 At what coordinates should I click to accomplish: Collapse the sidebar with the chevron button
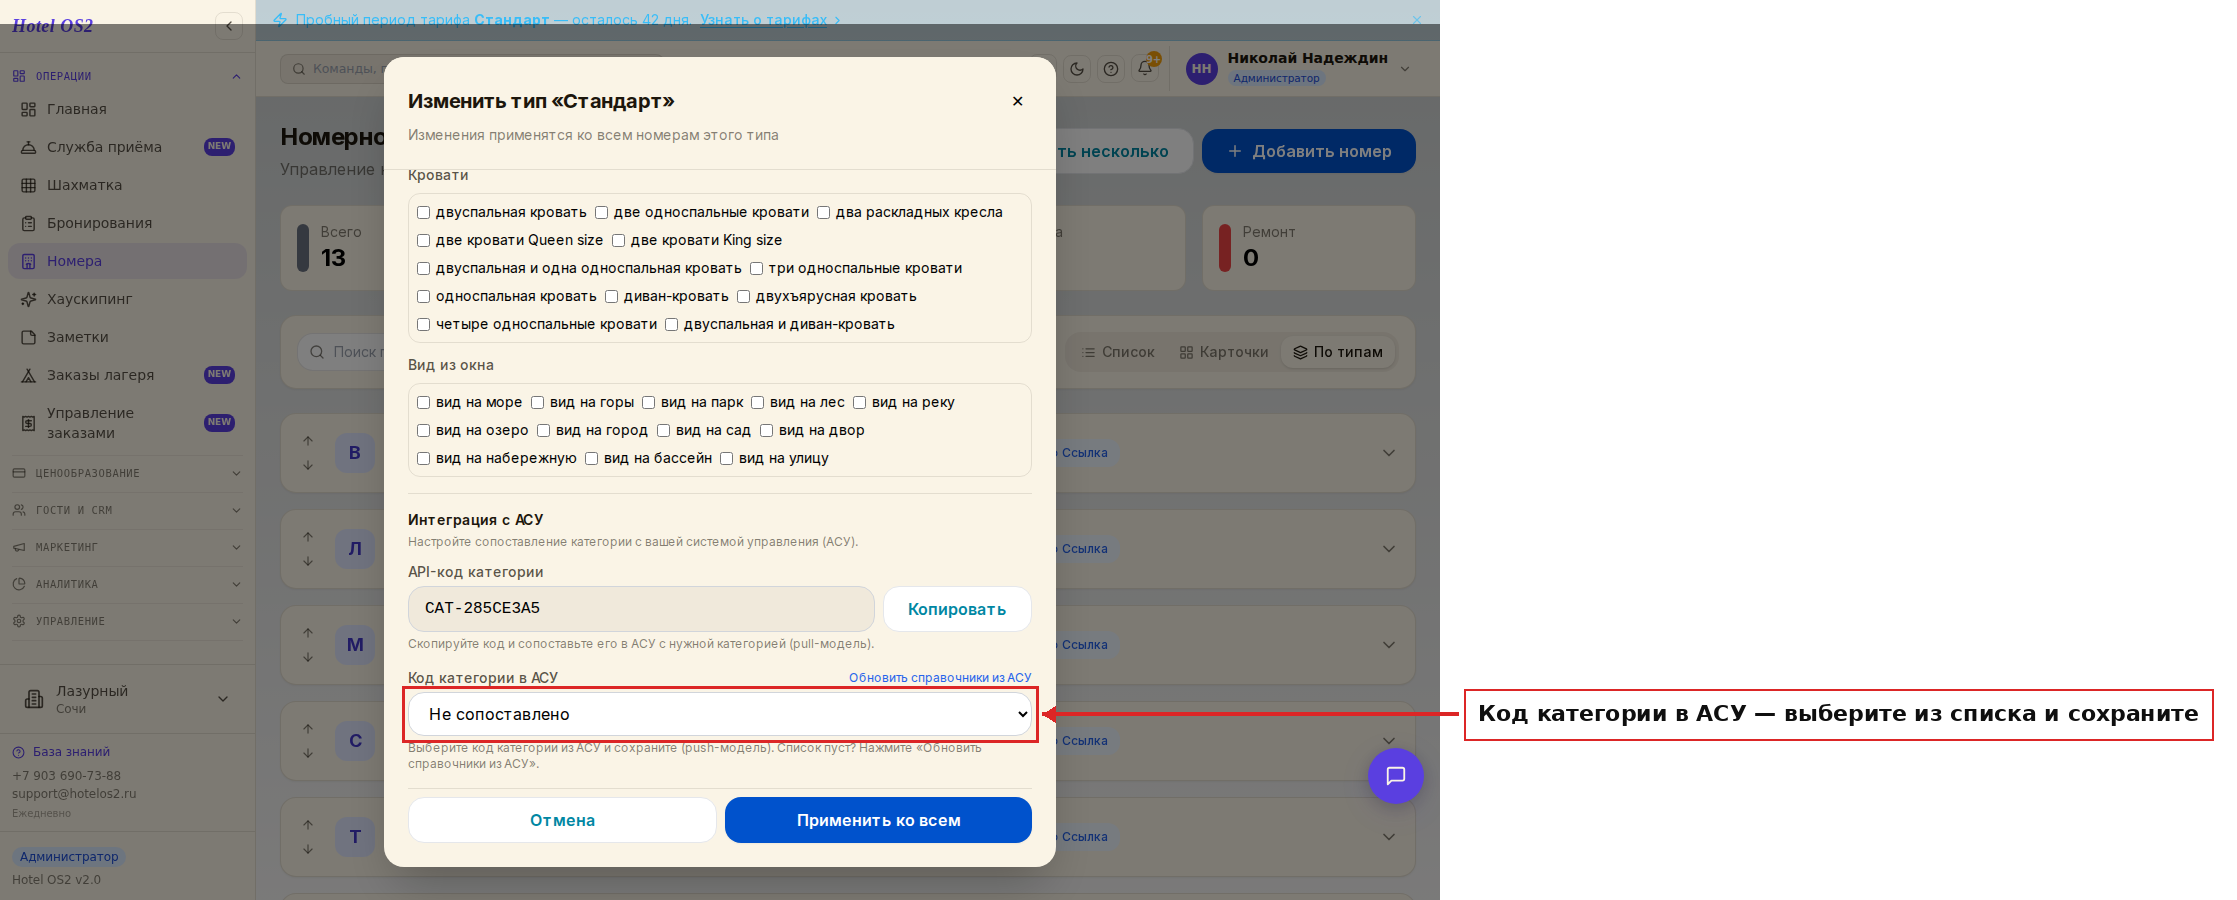(x=229, y=26)
